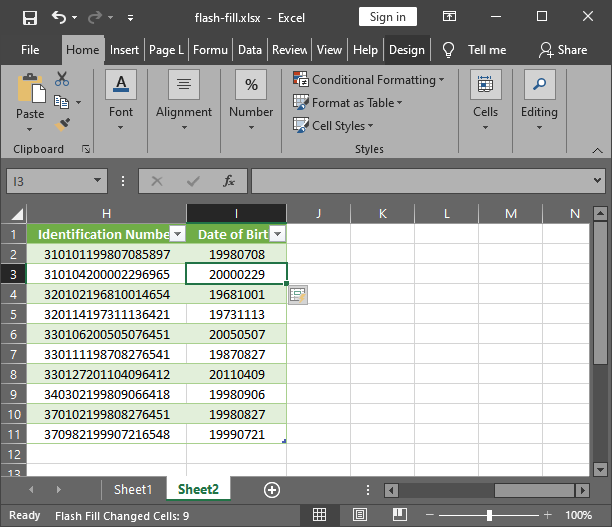This screenshot has width=612, height=527.
Task: Switch to the Insert tab
Action: coord(124,50)
